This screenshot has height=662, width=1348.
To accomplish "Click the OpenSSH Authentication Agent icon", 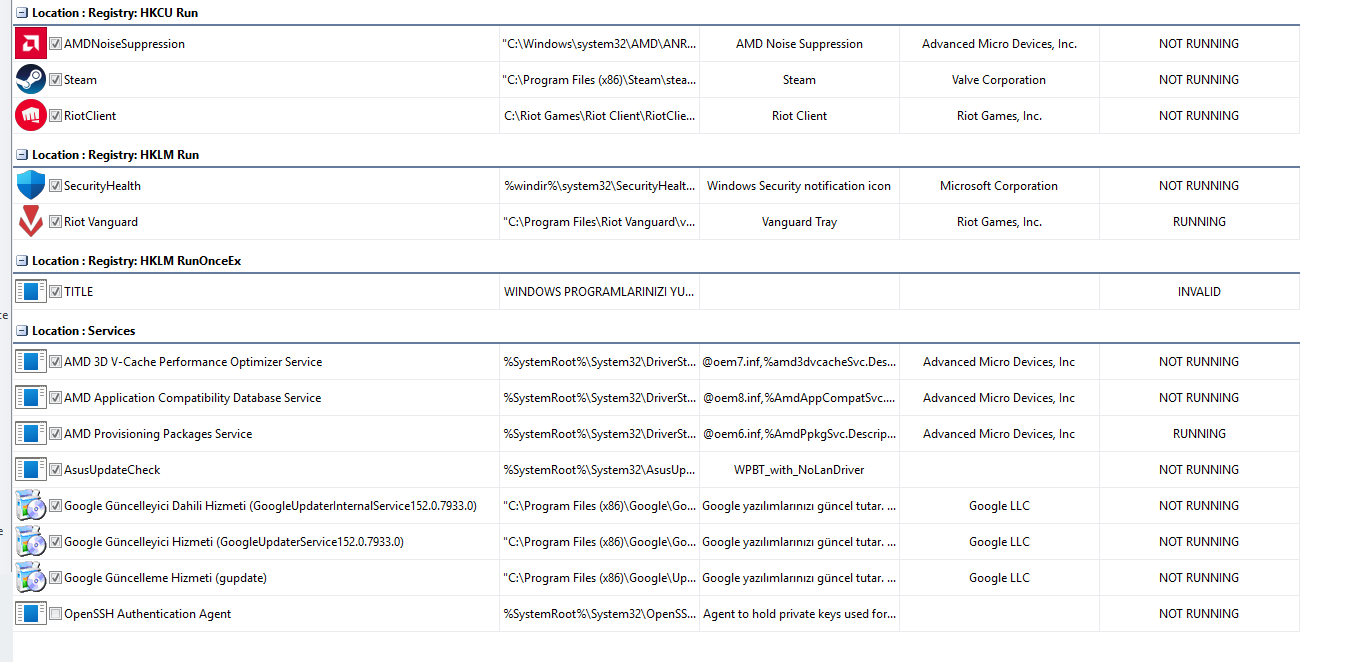I will (x=31, y=614).
